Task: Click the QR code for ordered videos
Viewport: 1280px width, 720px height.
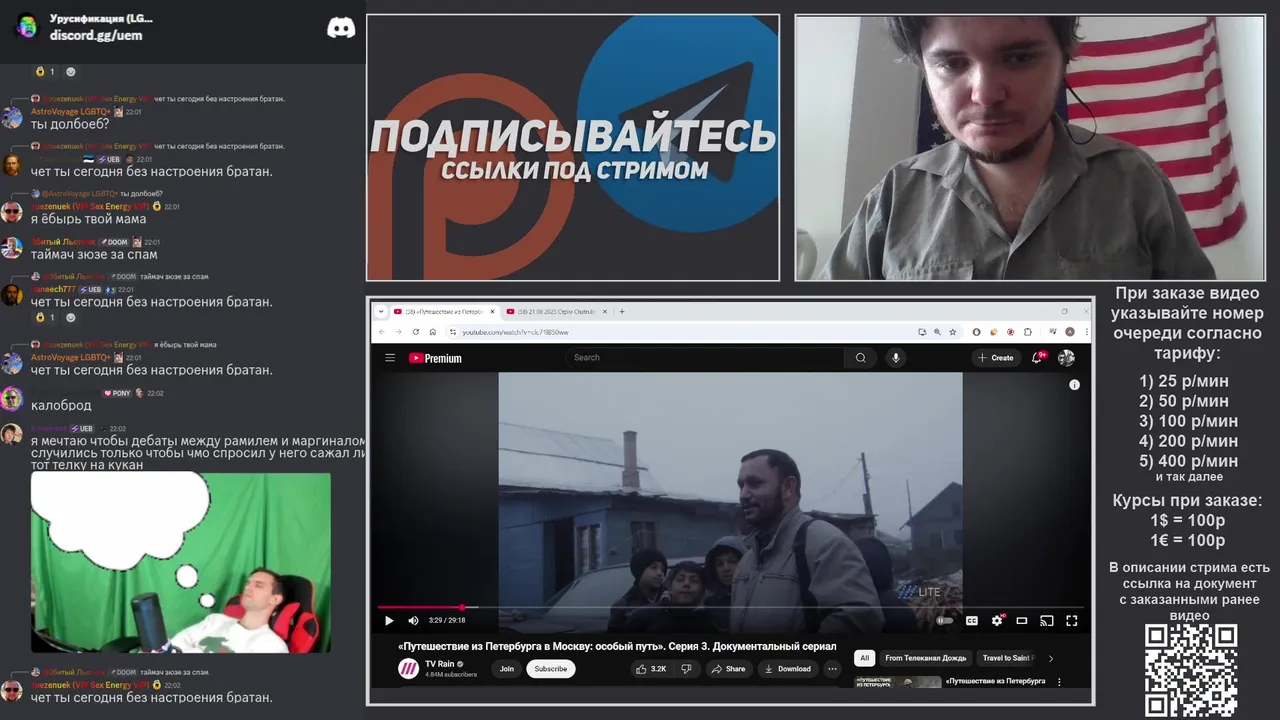Action: point(1190,671)
